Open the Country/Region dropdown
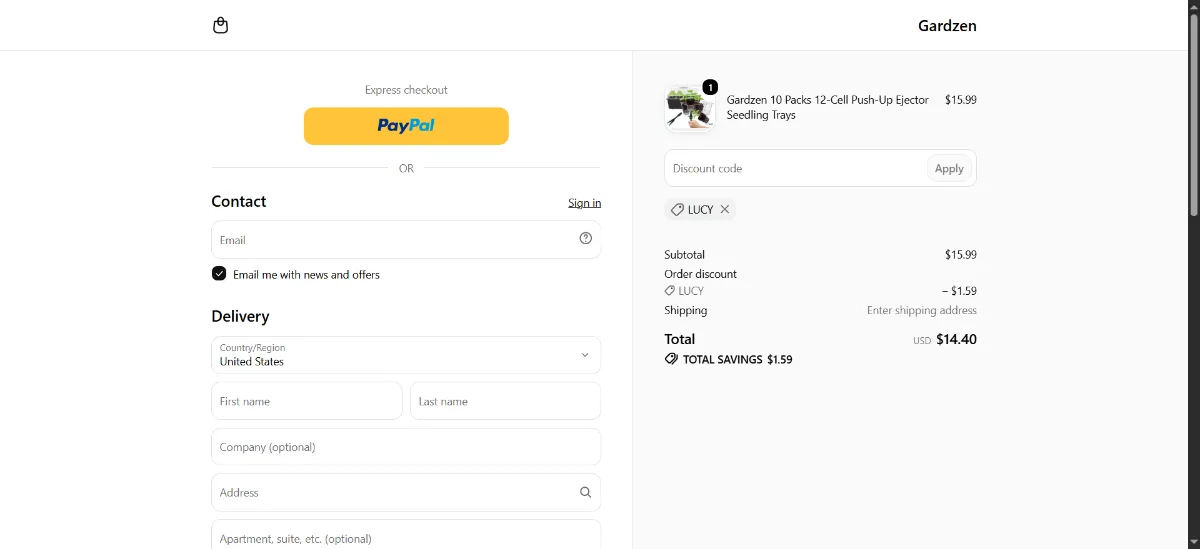Viewport: 1200px width, 549px height. (406, 355)
